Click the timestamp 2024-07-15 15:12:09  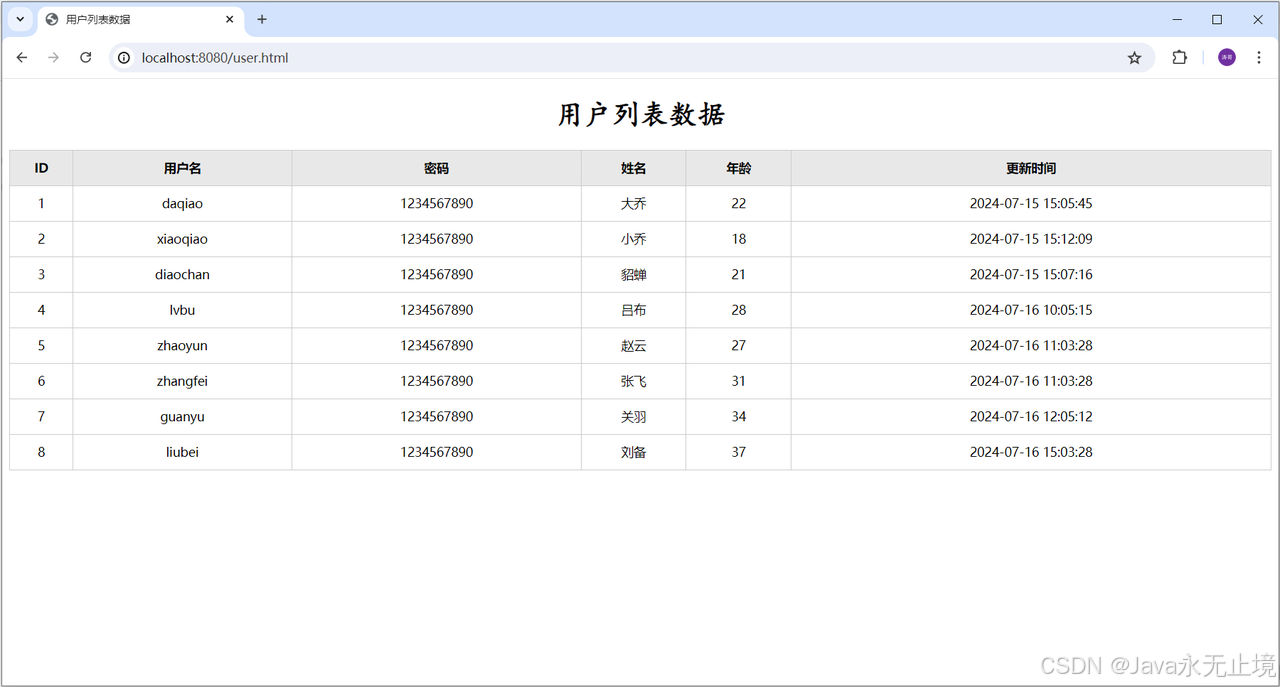point(1031,239)
